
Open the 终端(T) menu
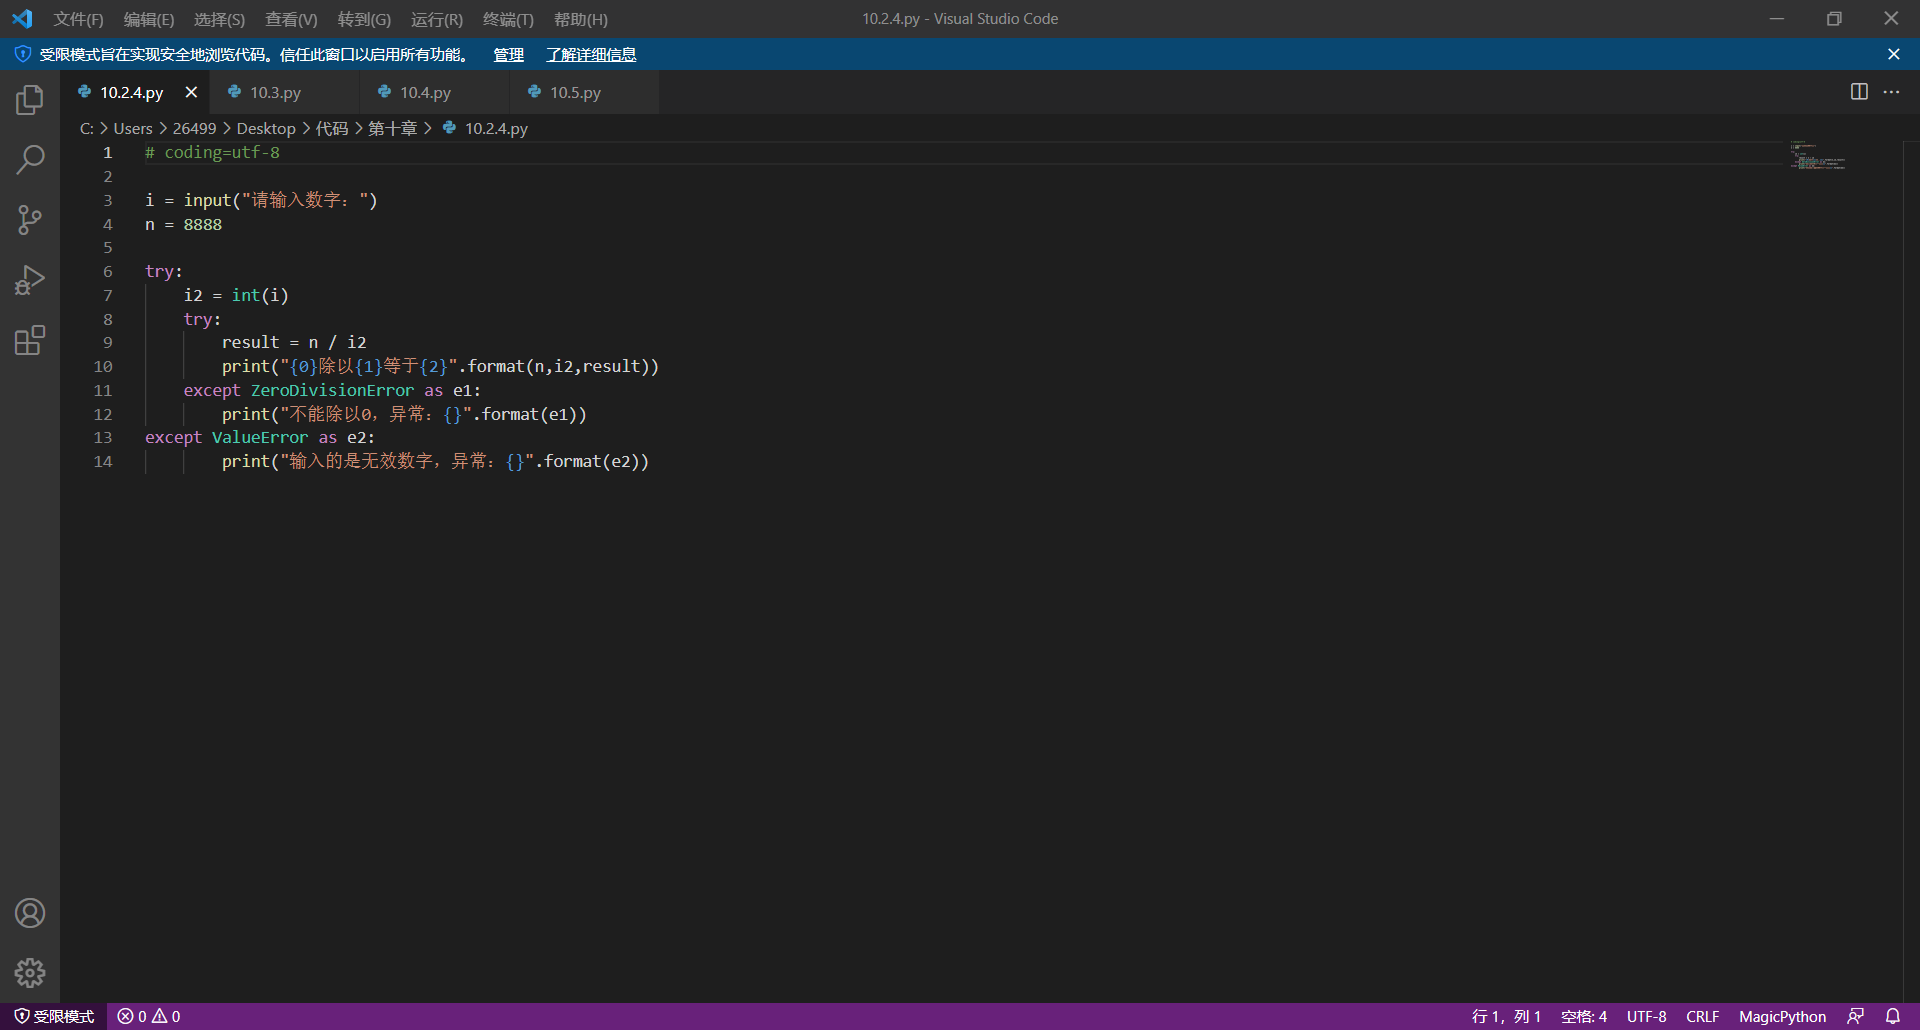coord(508,19)
